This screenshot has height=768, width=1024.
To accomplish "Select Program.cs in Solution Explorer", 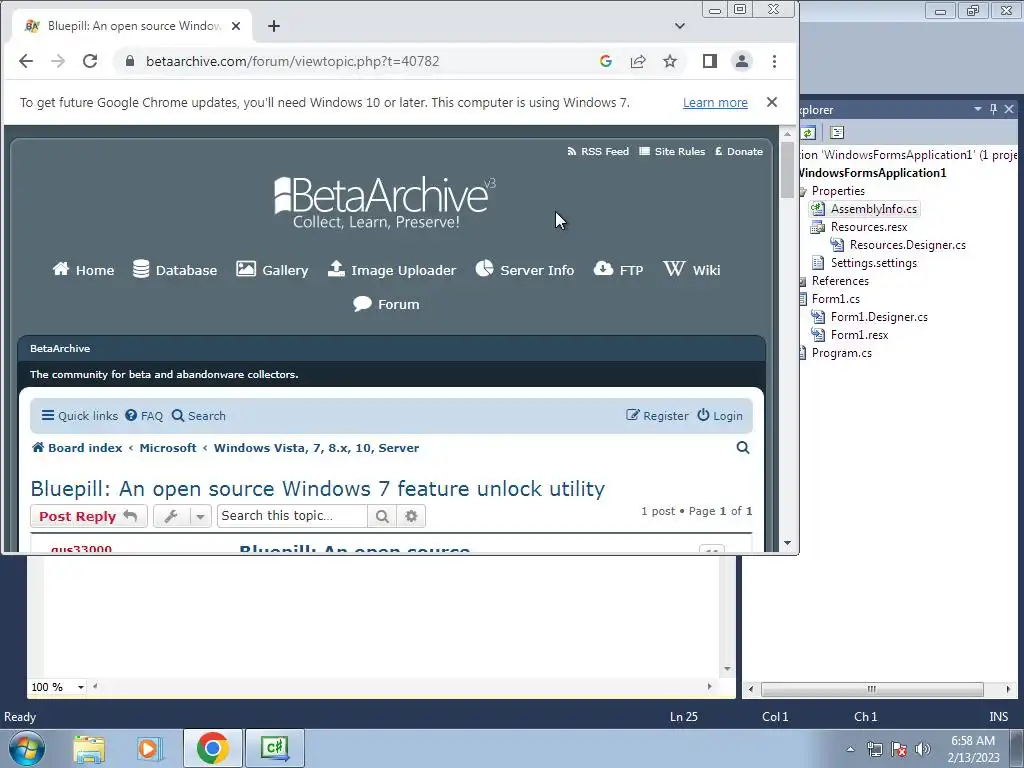I will (x=841, y=353).
